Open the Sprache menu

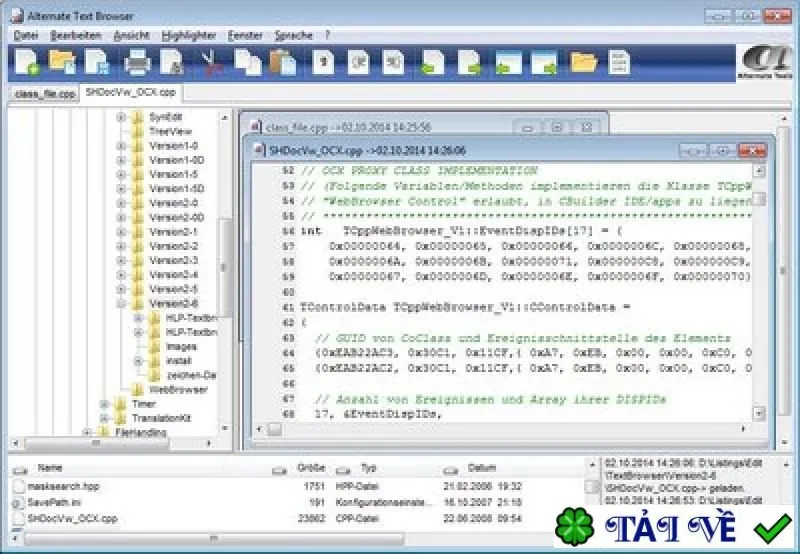pyautogui.click(x=293, y=35)
